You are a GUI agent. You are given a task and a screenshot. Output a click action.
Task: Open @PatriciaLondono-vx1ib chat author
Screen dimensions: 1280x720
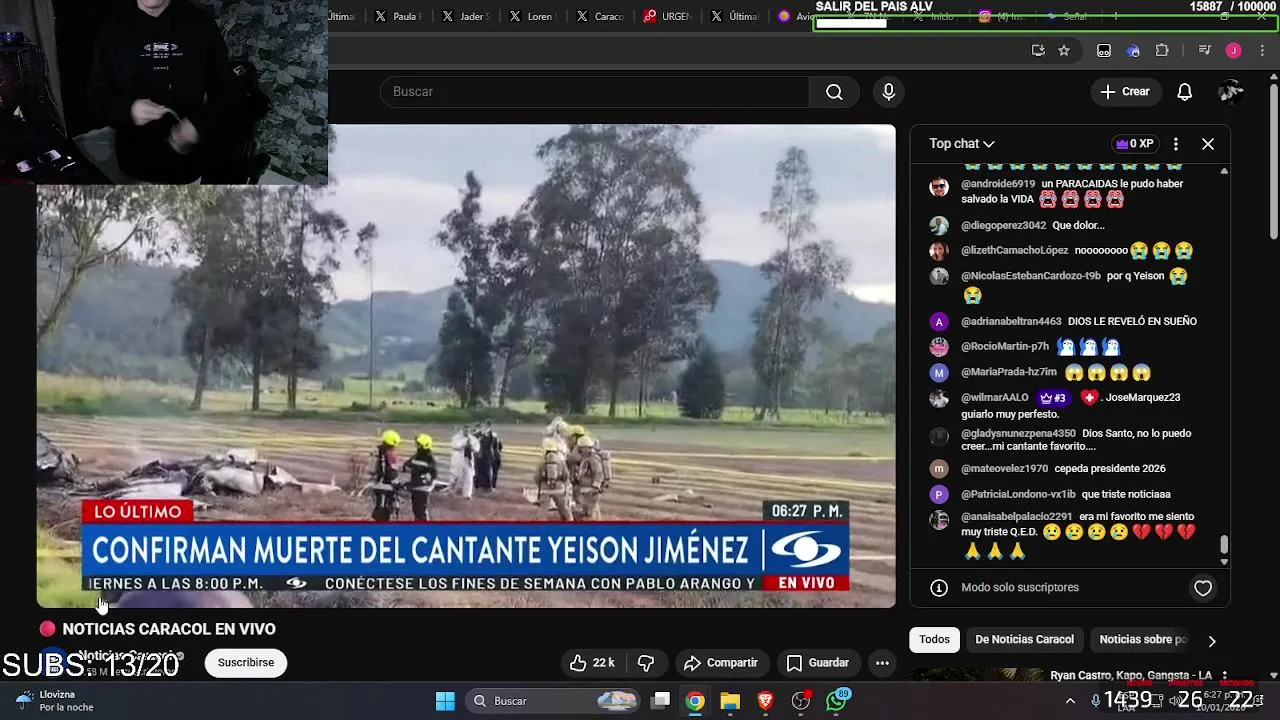pos(1018,495)
